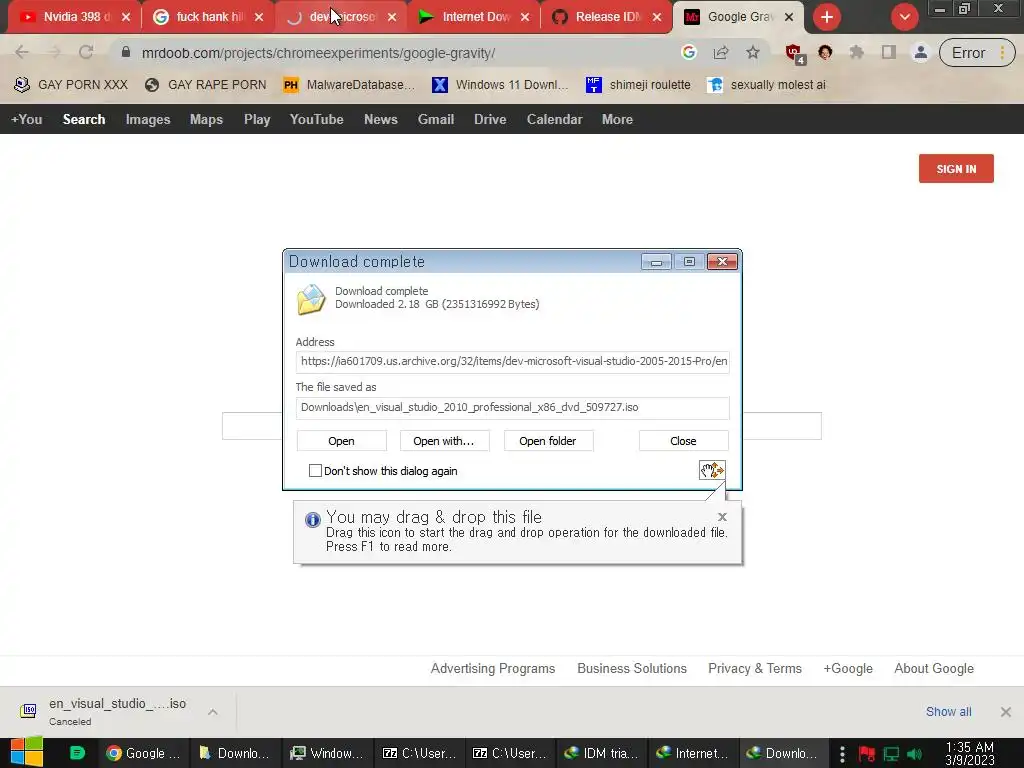Open Images in the Google bar
Viewport: 1024px width, 768px height.
click(148, 120)
